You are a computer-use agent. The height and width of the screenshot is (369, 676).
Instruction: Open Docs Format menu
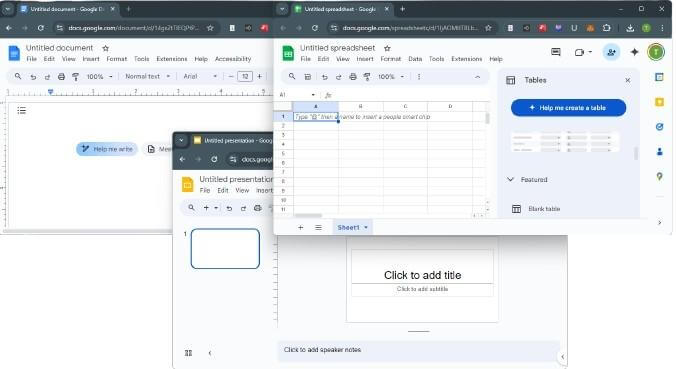coord(116,59)
